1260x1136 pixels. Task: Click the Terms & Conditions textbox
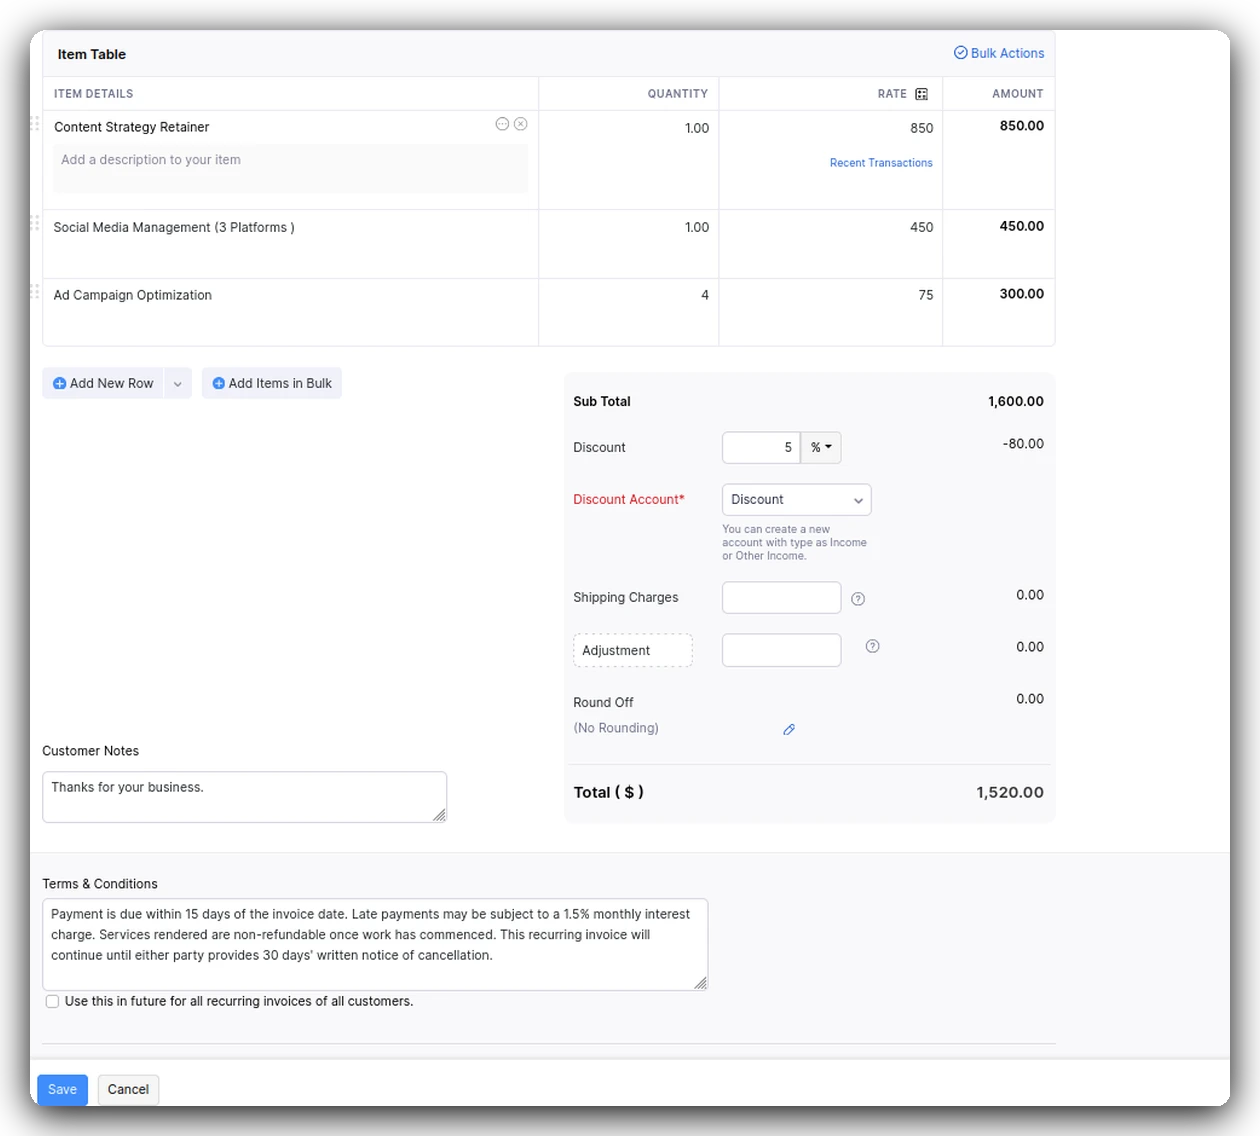pos(375,944)
